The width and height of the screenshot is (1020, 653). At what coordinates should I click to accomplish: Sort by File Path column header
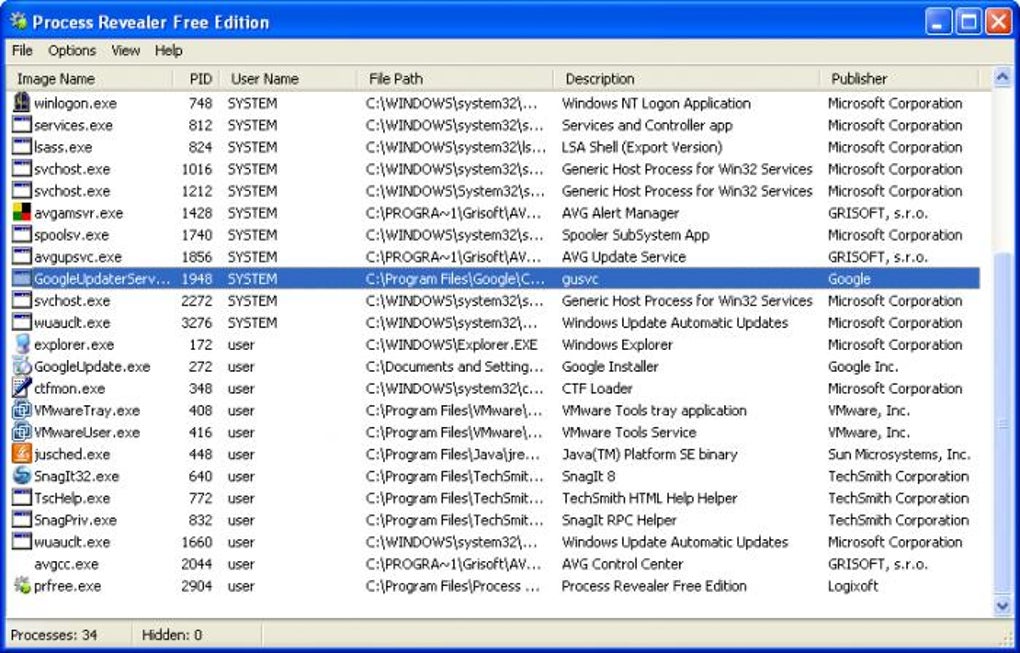(x=455, y=79)
